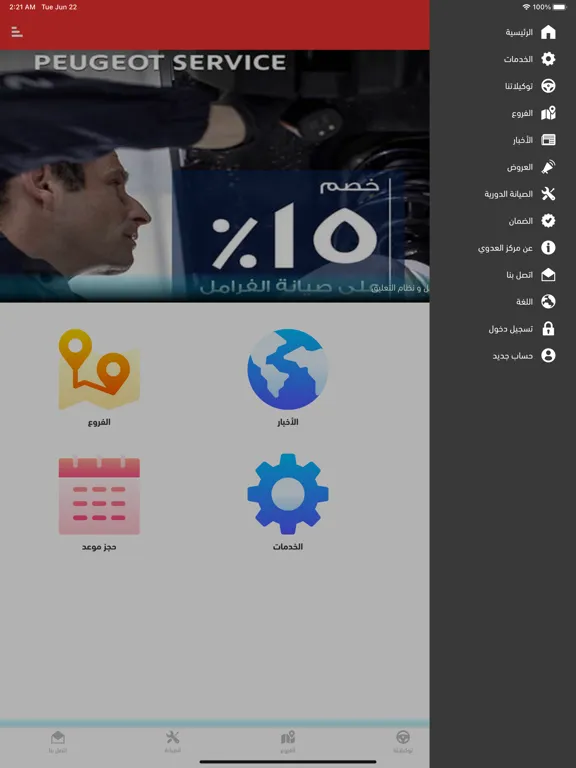576x768 pixels.
Task: Switch to توكيلاتنا steering wheel tab in bottom bar
Action: [x=403, y=742]
